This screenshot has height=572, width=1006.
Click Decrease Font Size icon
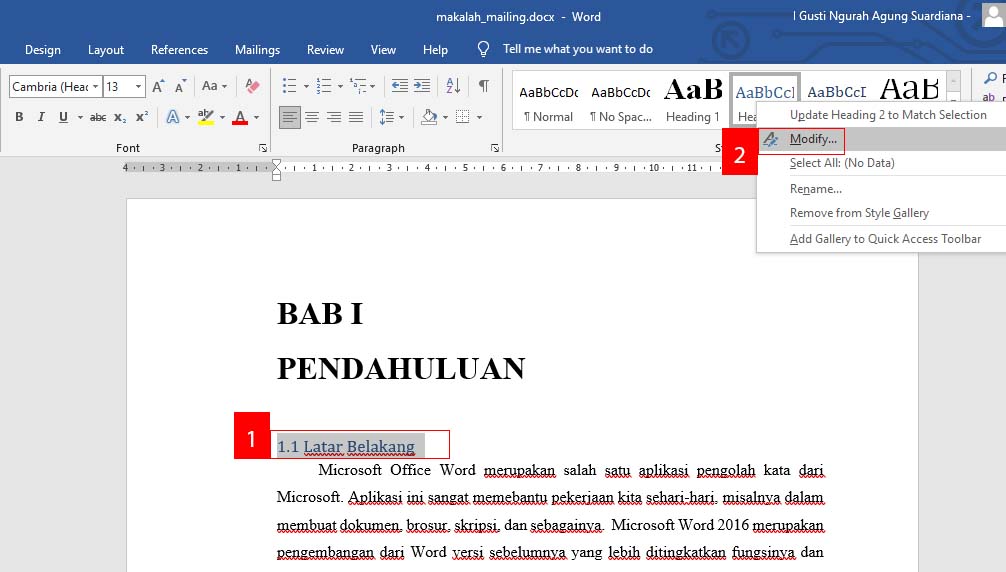(x=181, y=85)
